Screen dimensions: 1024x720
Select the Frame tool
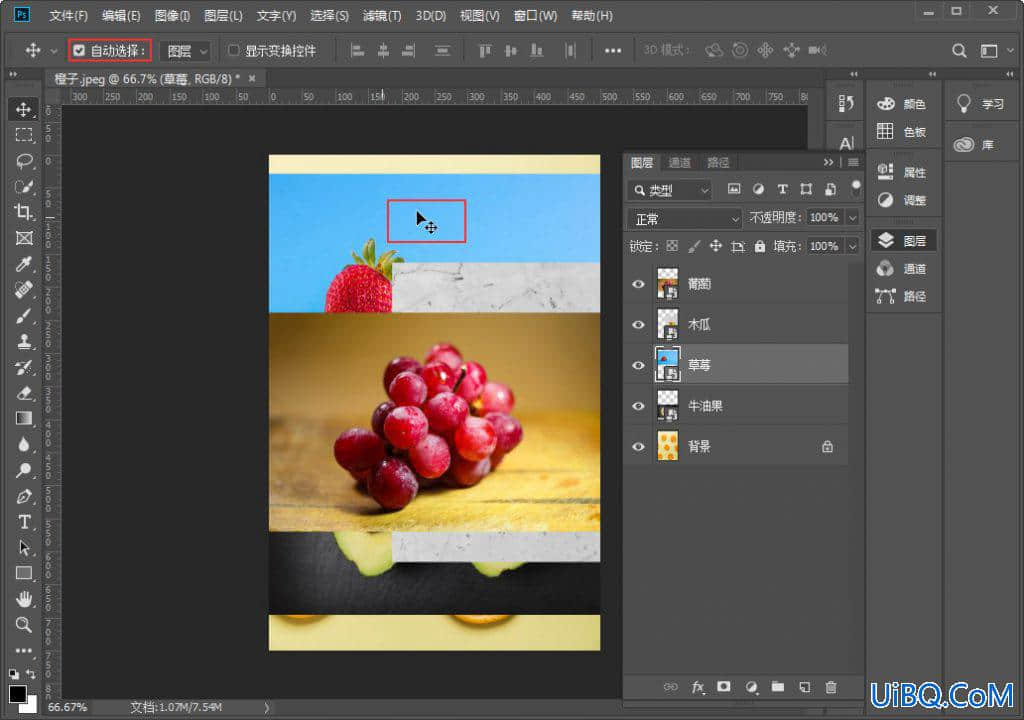[x=24, y=238]
